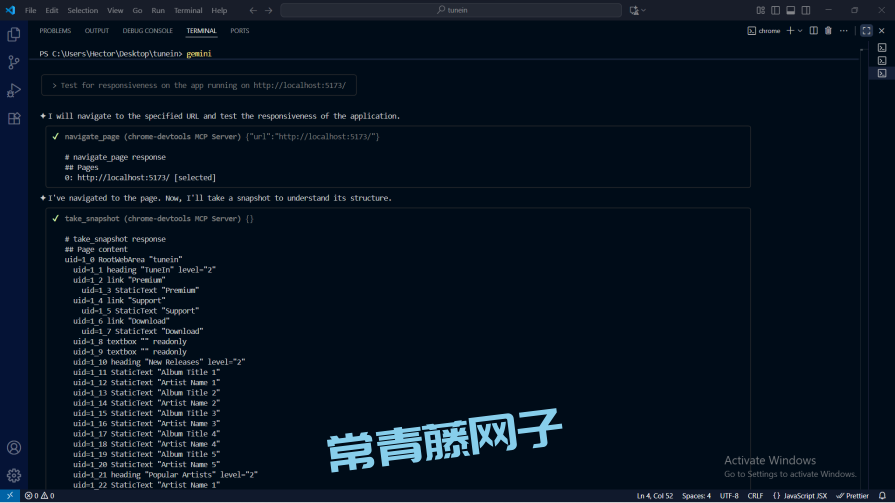Switch to the Debug Console tab
The height and width of the screenshot is (503, 895).
click(147, 31)
